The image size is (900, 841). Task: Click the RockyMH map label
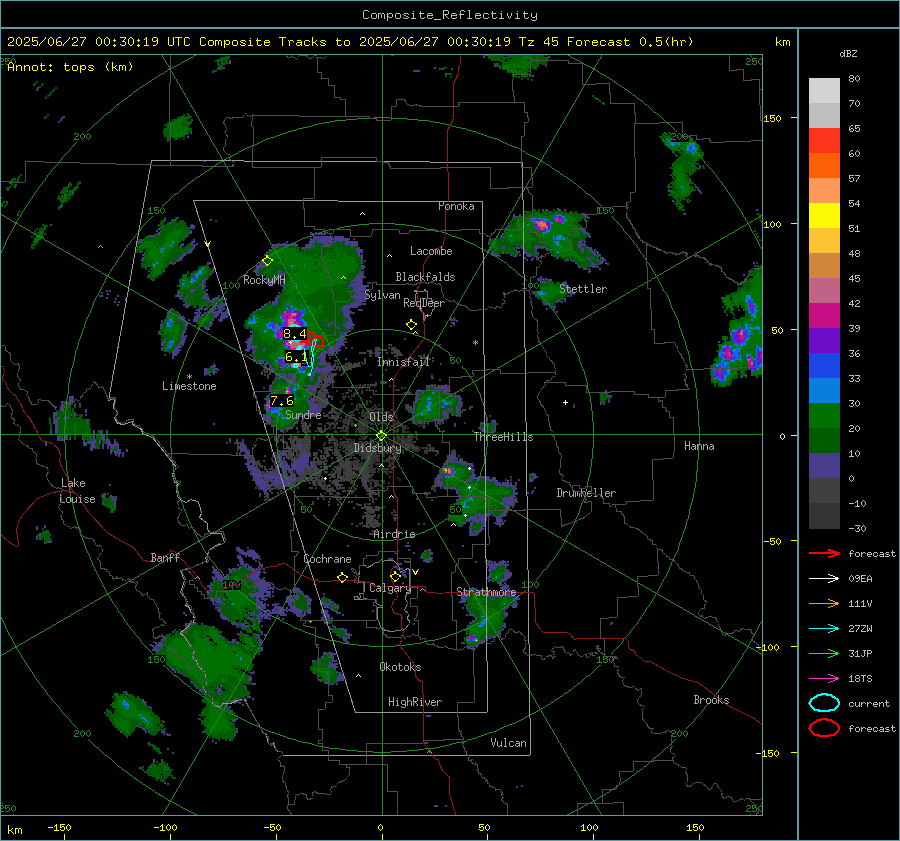click(x=264, y=280)
